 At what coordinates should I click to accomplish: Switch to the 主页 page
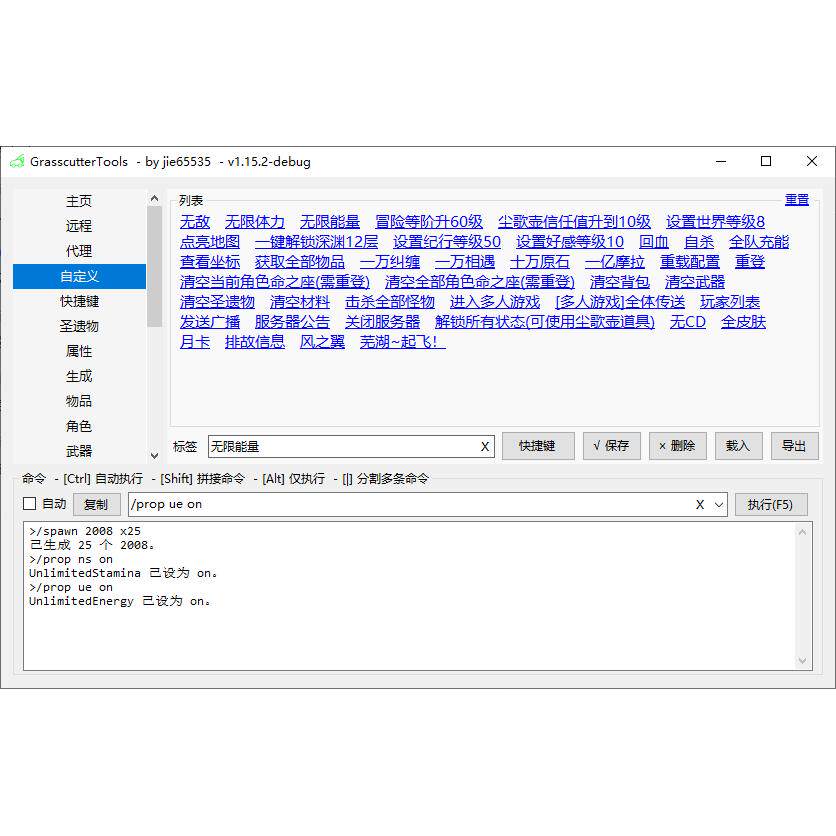[79, 201]
